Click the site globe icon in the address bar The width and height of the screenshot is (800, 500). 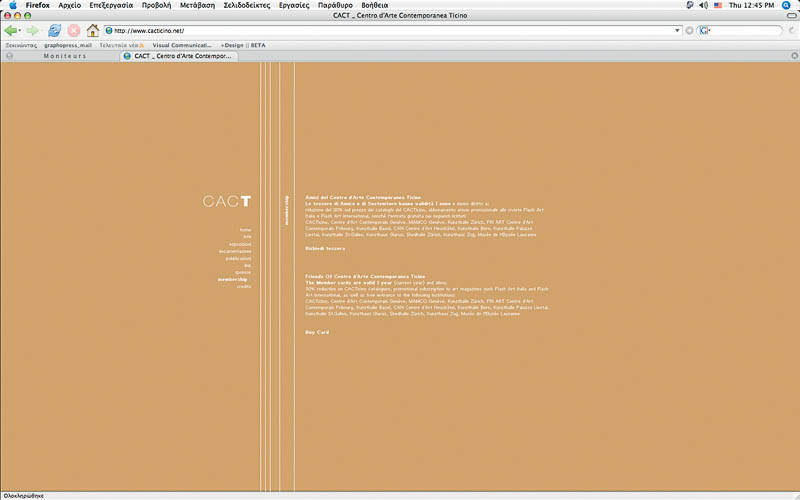pos(109,31)
